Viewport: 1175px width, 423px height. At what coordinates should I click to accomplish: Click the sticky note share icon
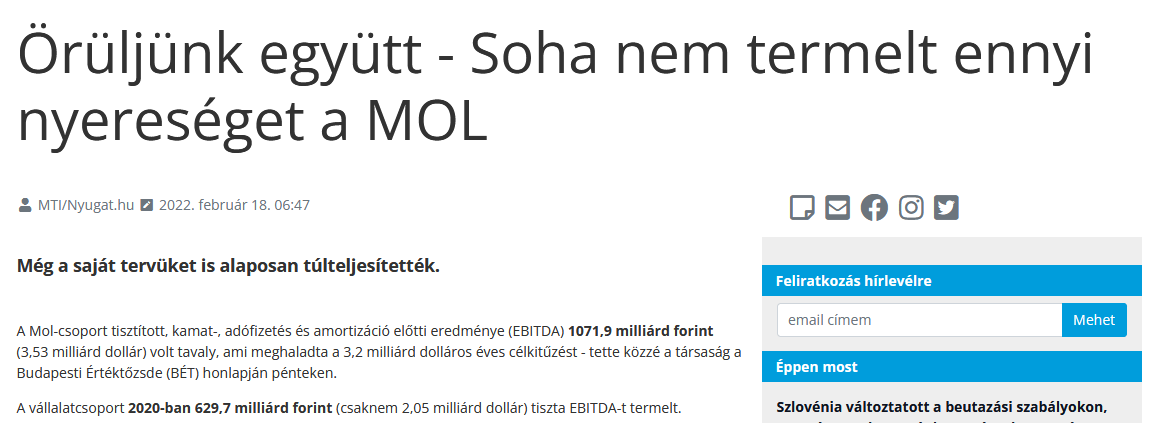coord(802,207)
